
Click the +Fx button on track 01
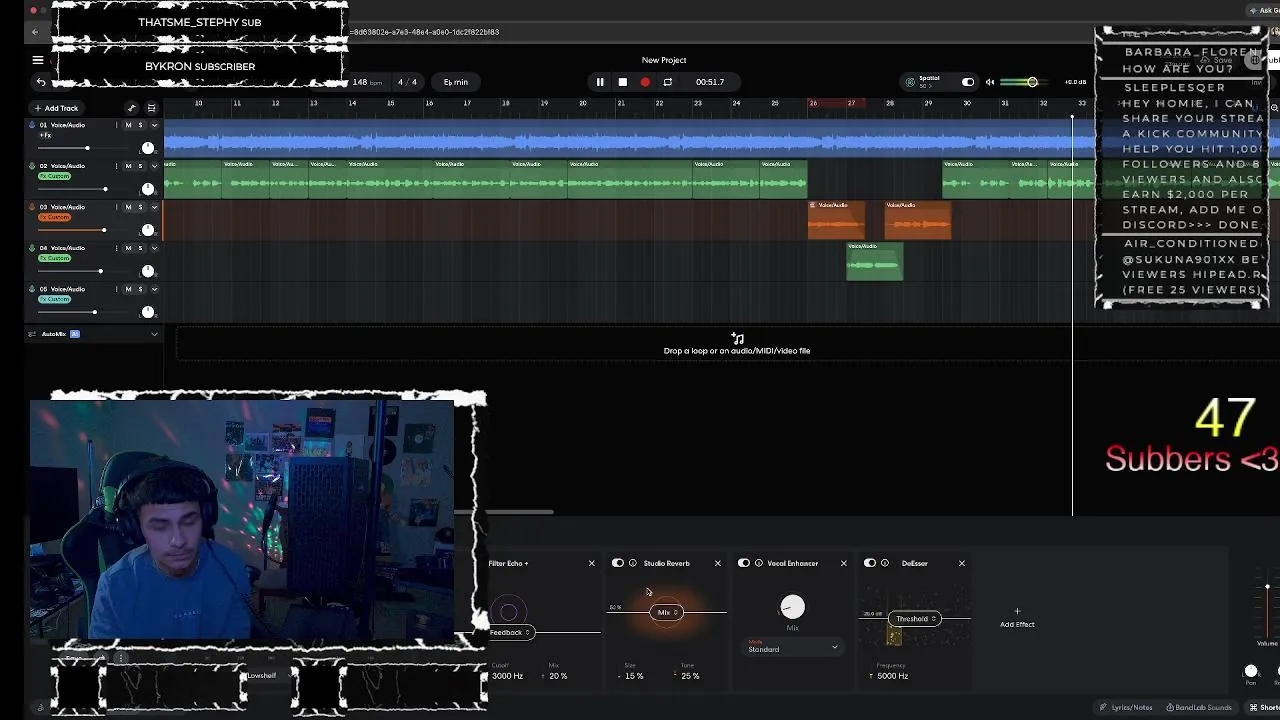point(45,135)
